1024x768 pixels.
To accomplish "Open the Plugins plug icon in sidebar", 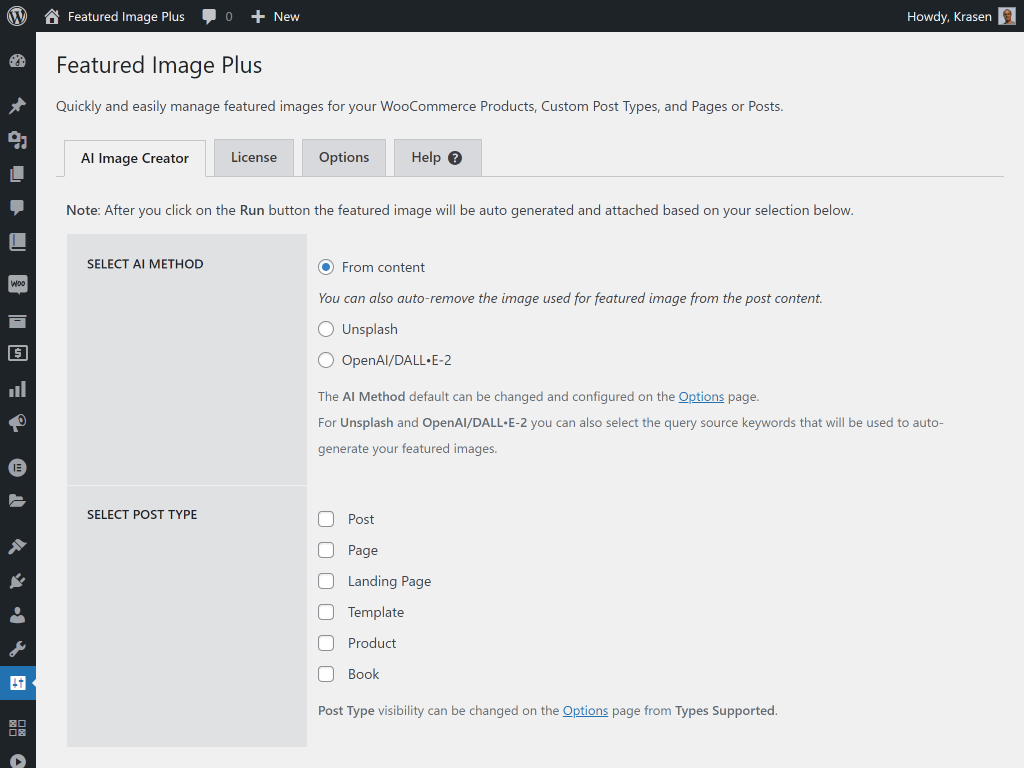I will (18, 581).
